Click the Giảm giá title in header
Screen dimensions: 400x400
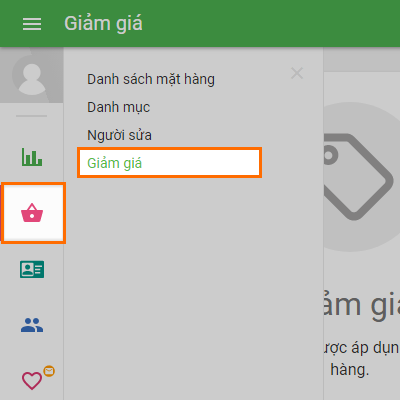pyautogui.click(x=103, y=24)
